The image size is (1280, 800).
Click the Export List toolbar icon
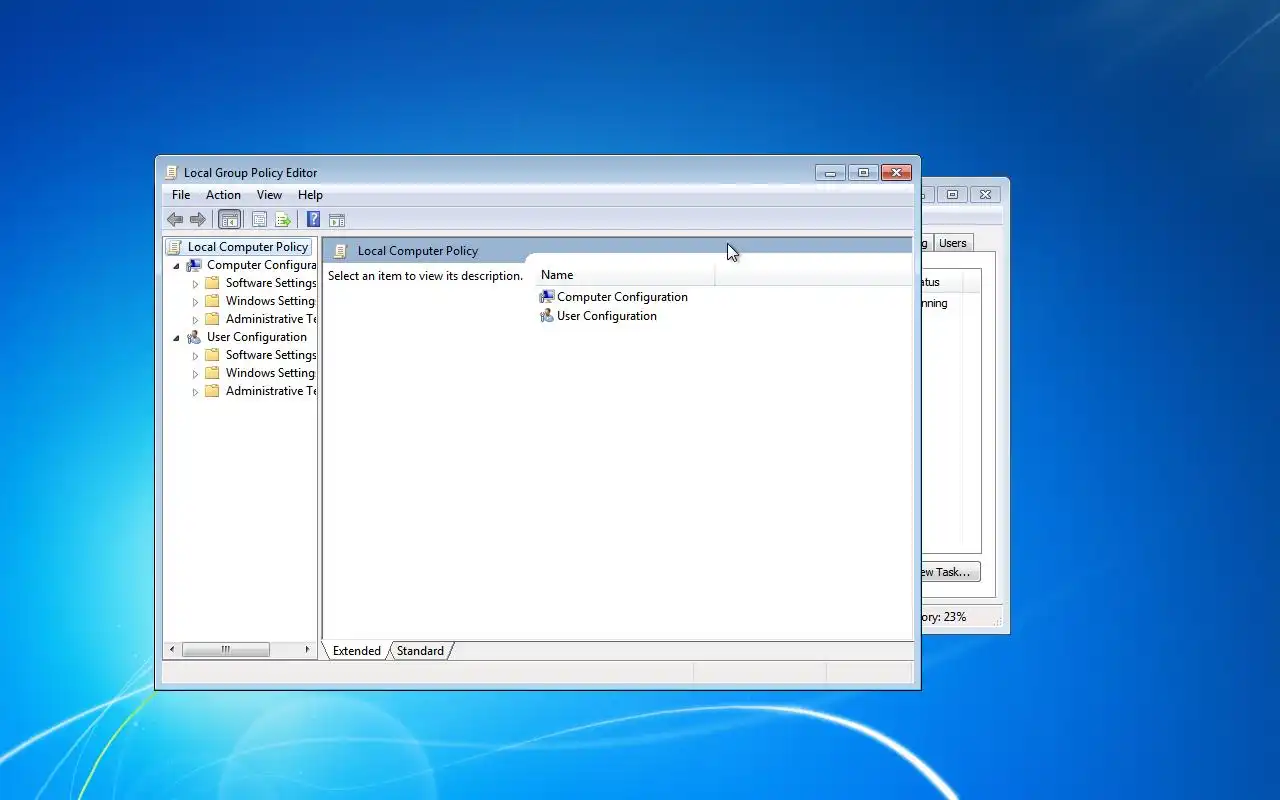click(x=283, y=220)
